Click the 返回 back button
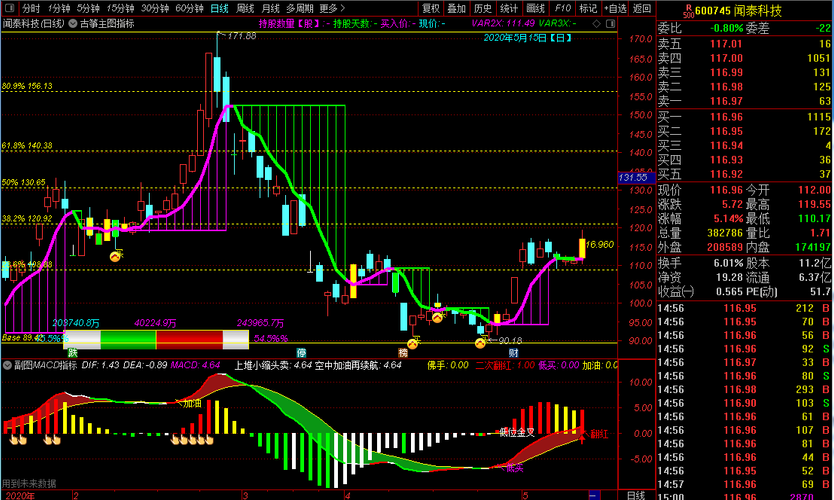 coord(642,9)
